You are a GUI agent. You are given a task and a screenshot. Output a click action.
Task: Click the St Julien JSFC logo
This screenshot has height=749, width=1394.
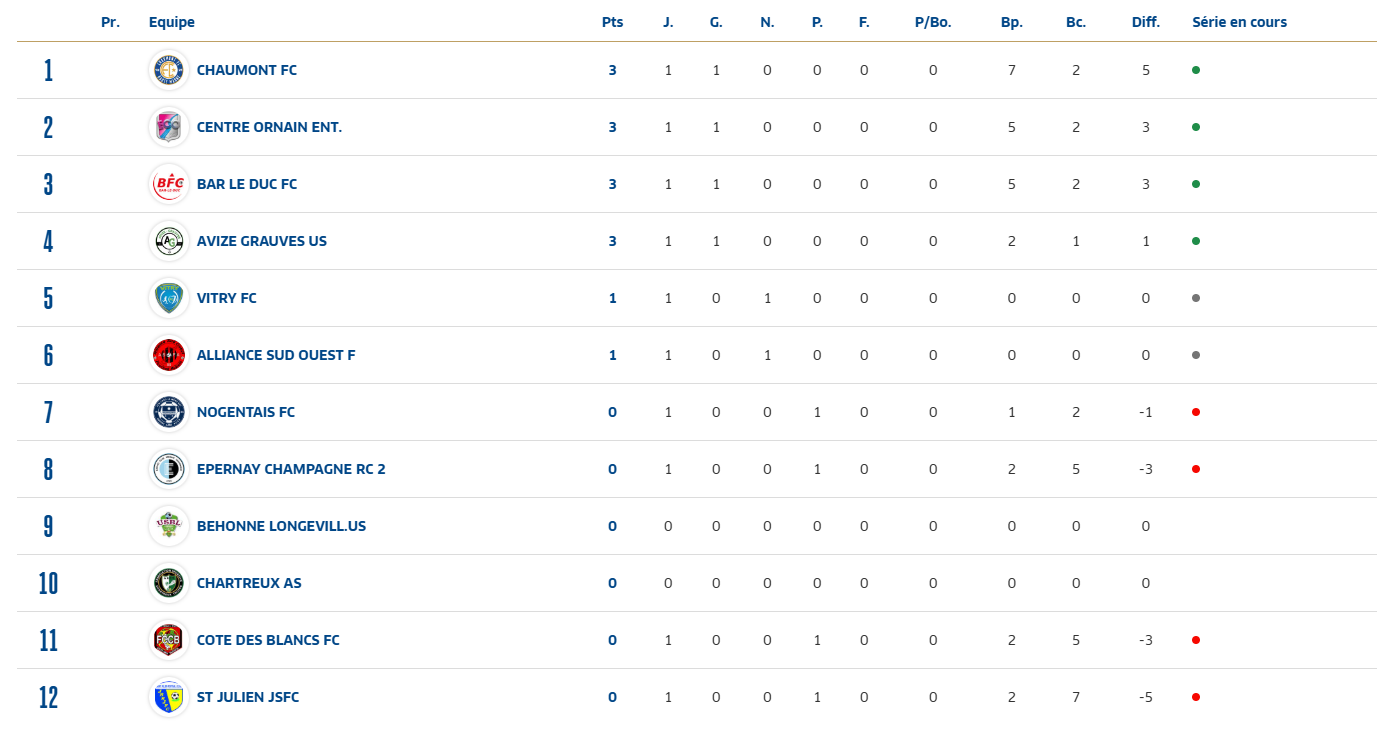point(169,697)
